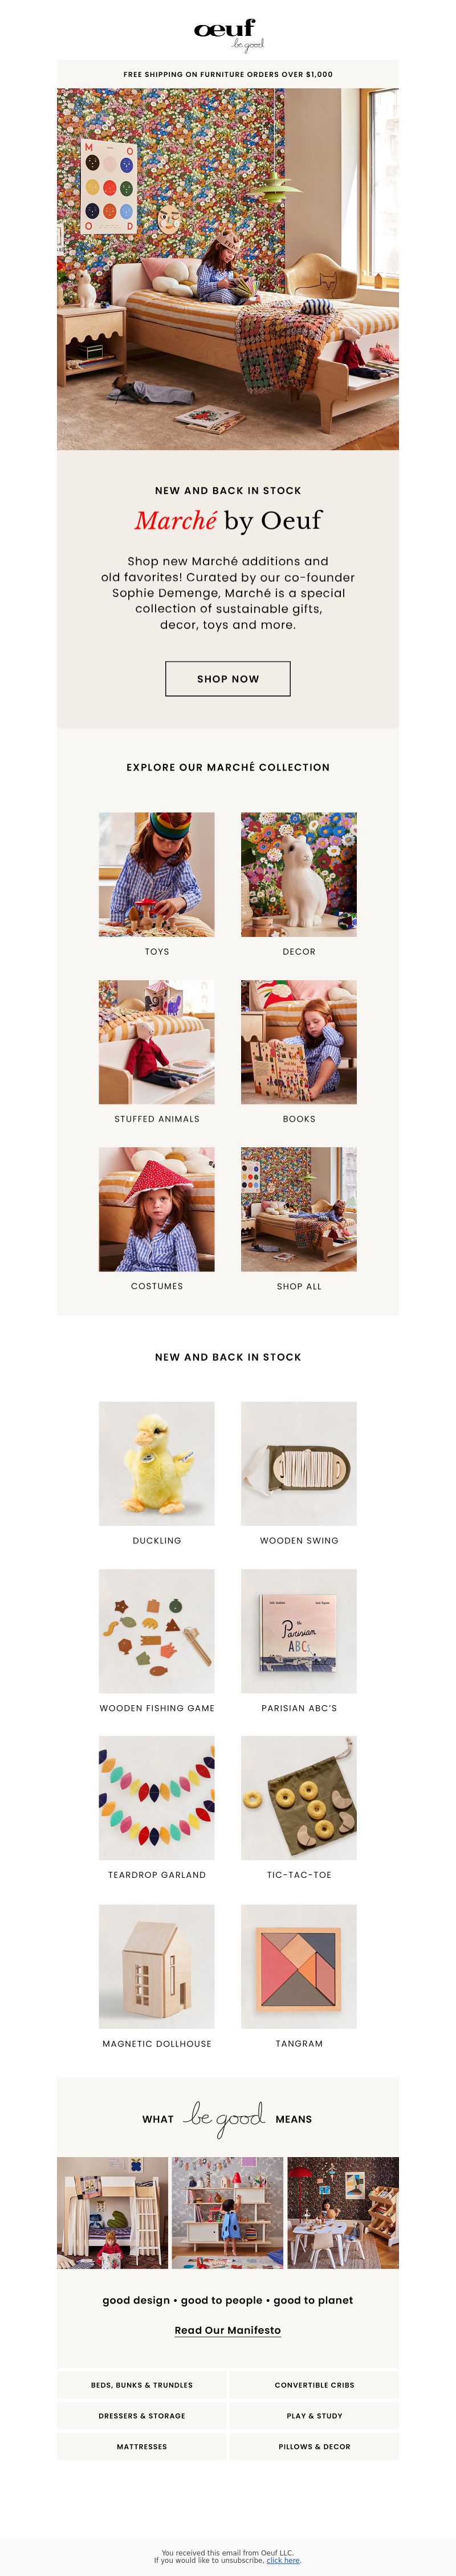456x2576 pixels.
Task: Click the Shop Now button
Action: tap(228, 678)
